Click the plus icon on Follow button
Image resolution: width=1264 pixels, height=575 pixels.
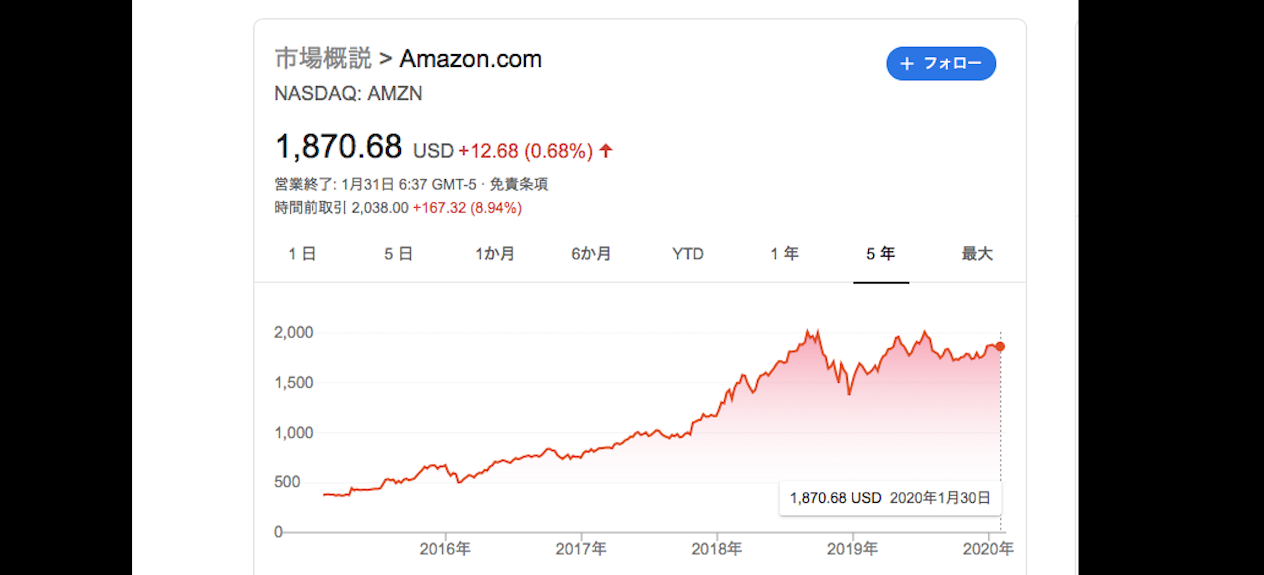coord(907,64)
